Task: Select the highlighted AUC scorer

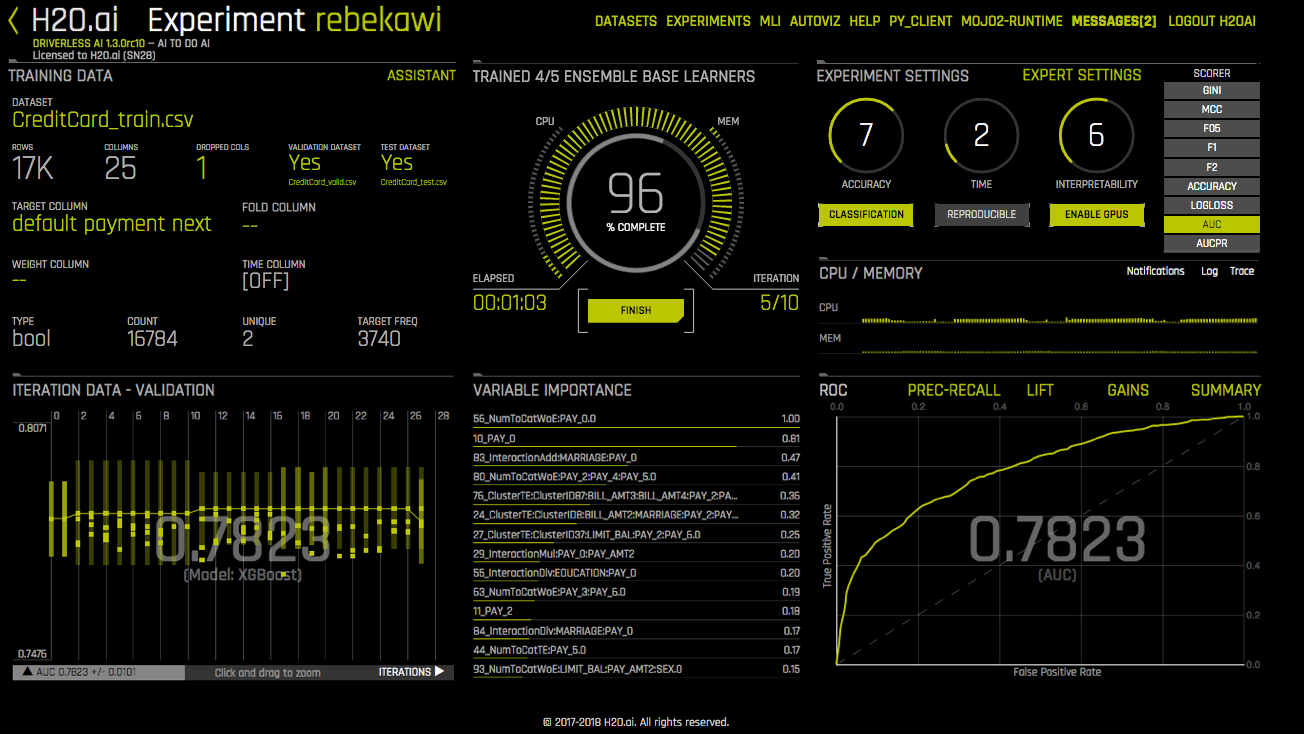Action: coord(1212,225)
